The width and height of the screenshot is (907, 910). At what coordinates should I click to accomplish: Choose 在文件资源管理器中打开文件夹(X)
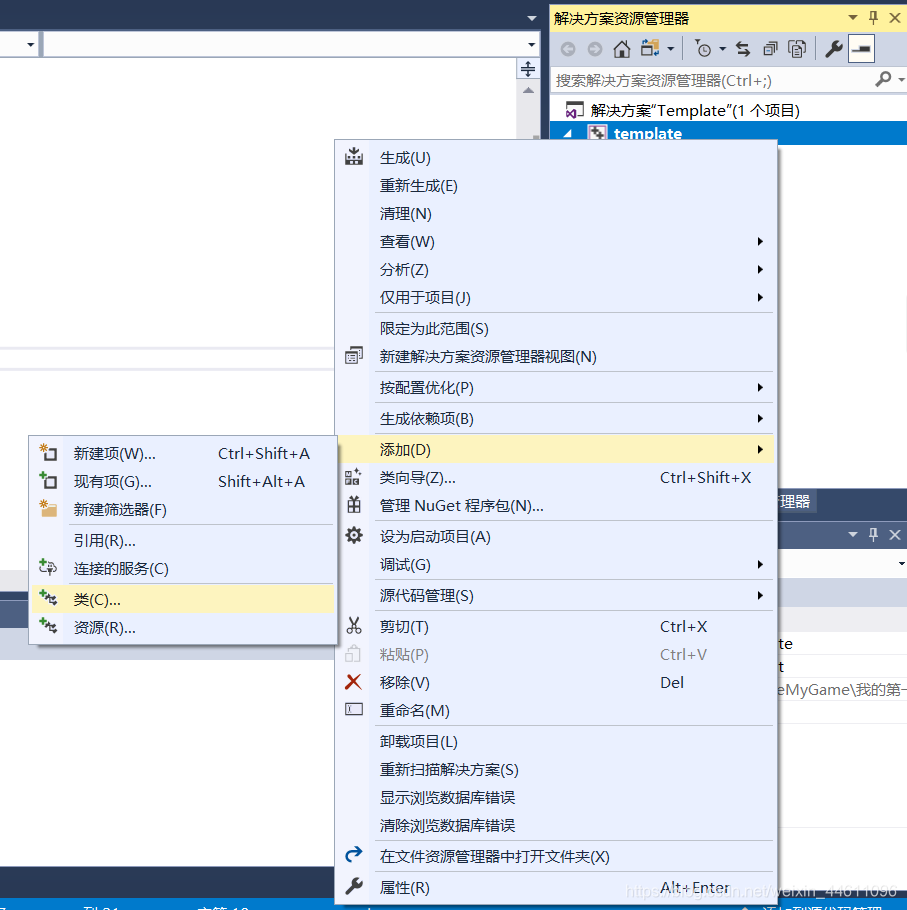coord(555,857)
